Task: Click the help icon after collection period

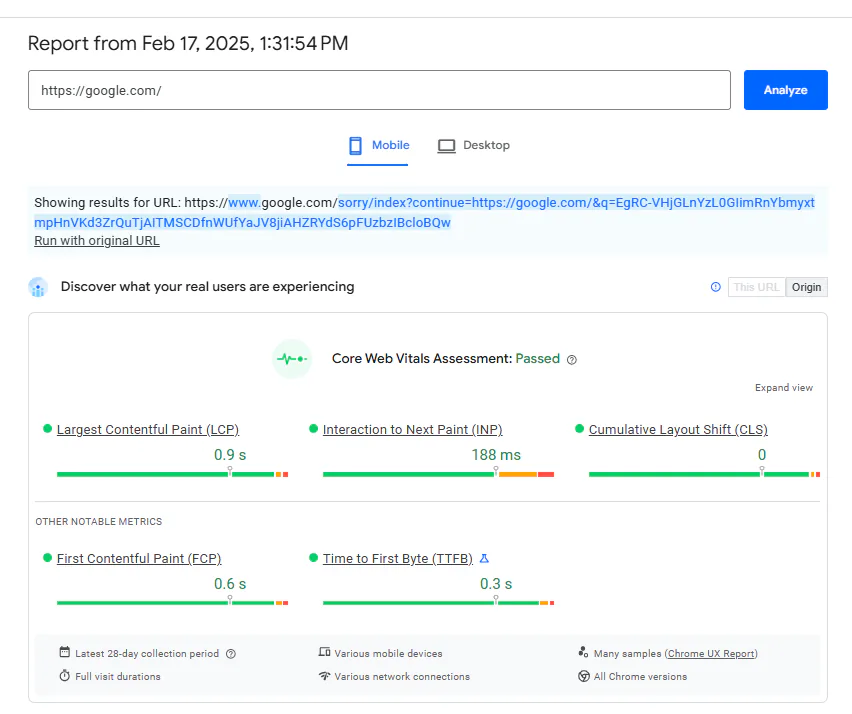Action: [231, 654]
